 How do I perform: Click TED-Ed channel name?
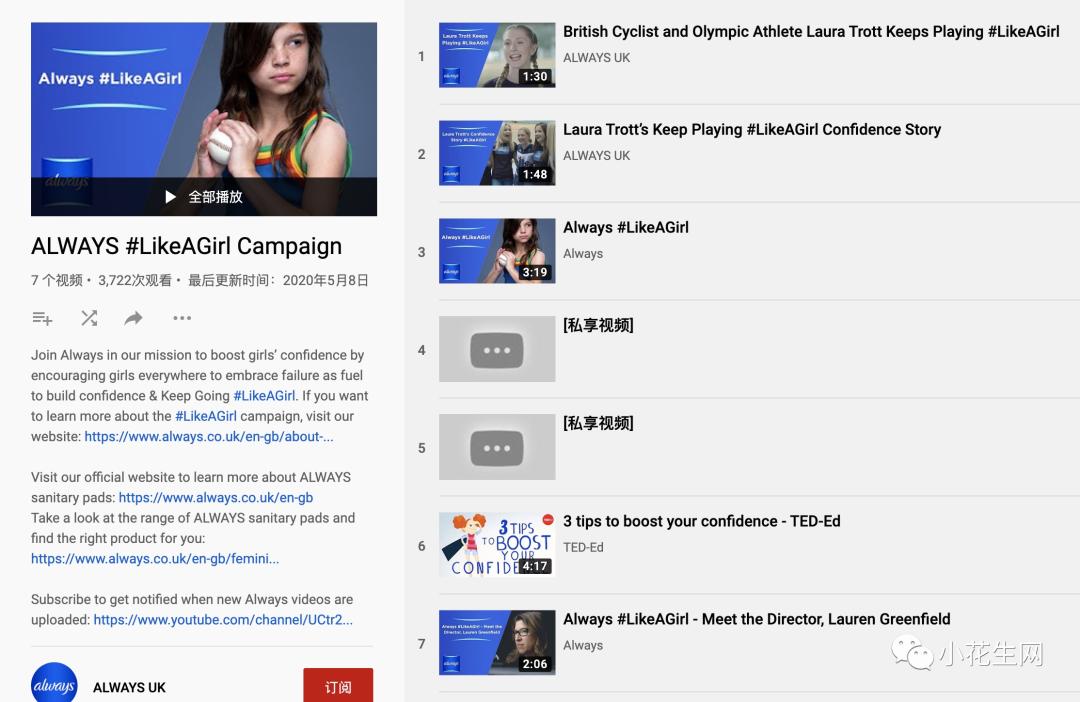pyautogui.click(x=583, y=548)
